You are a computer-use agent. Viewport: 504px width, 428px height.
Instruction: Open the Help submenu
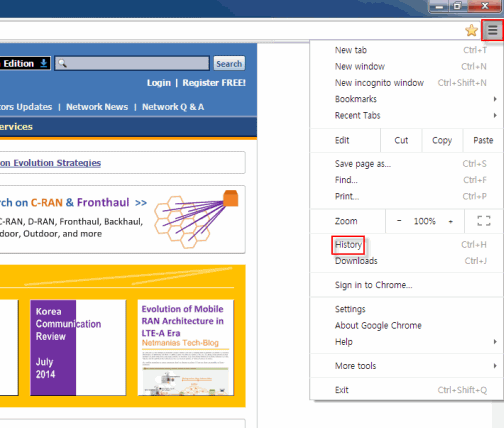tap(406, 342)
